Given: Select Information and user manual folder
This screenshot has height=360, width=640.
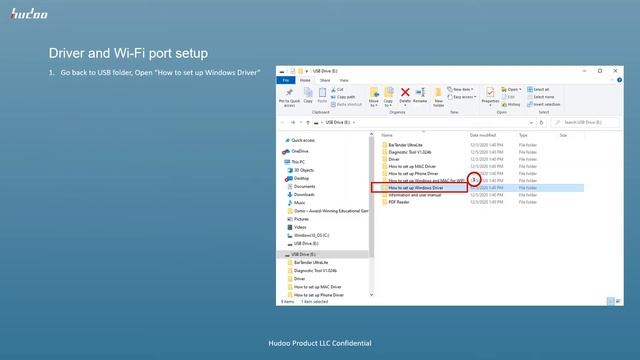Looking at the screenshot, I should click(x=411, y=195).
